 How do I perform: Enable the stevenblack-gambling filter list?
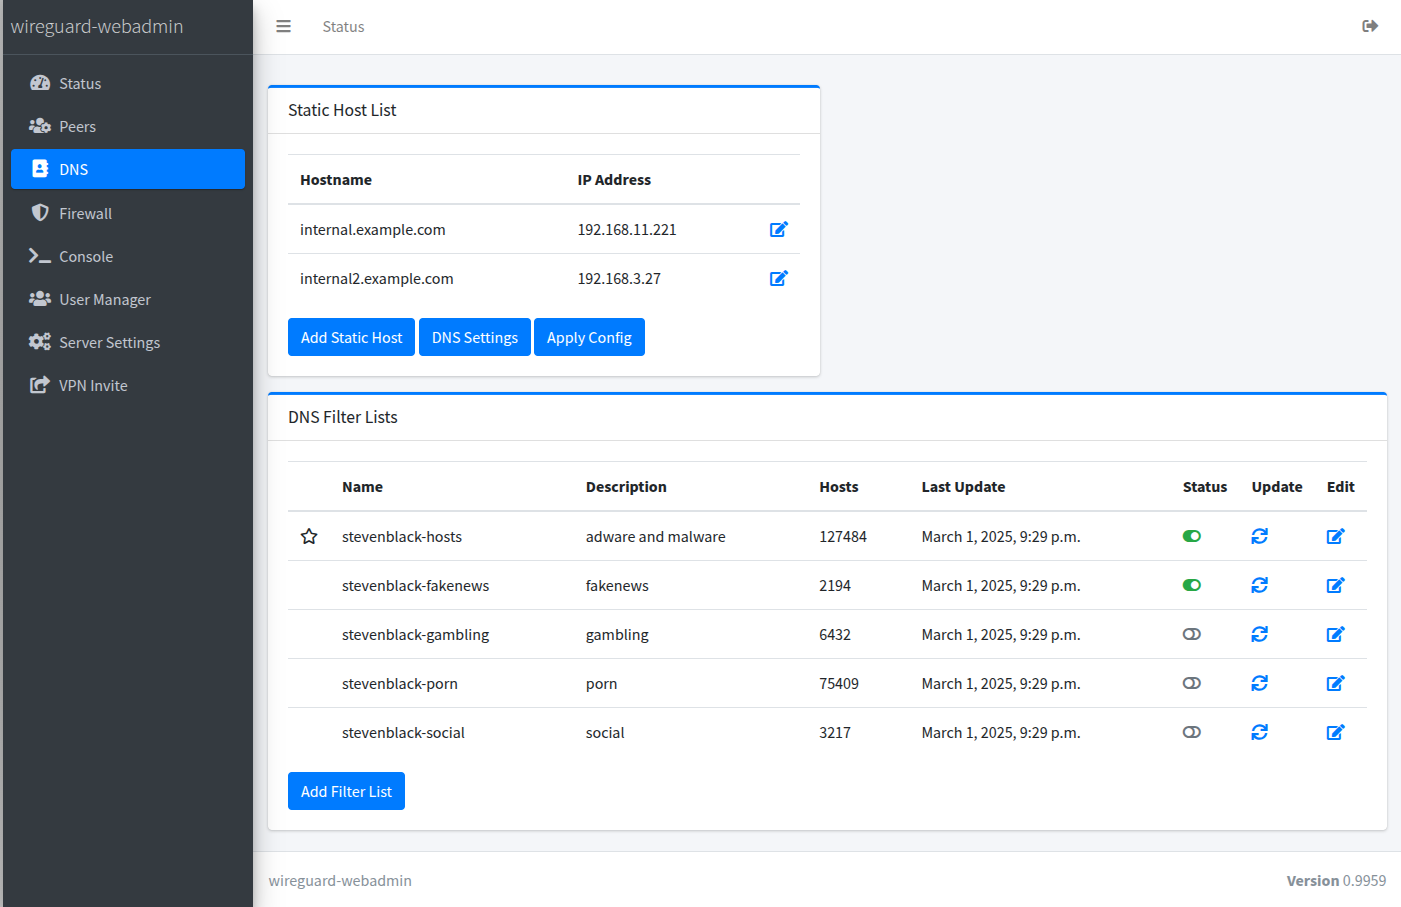(x=1191, y=634)
